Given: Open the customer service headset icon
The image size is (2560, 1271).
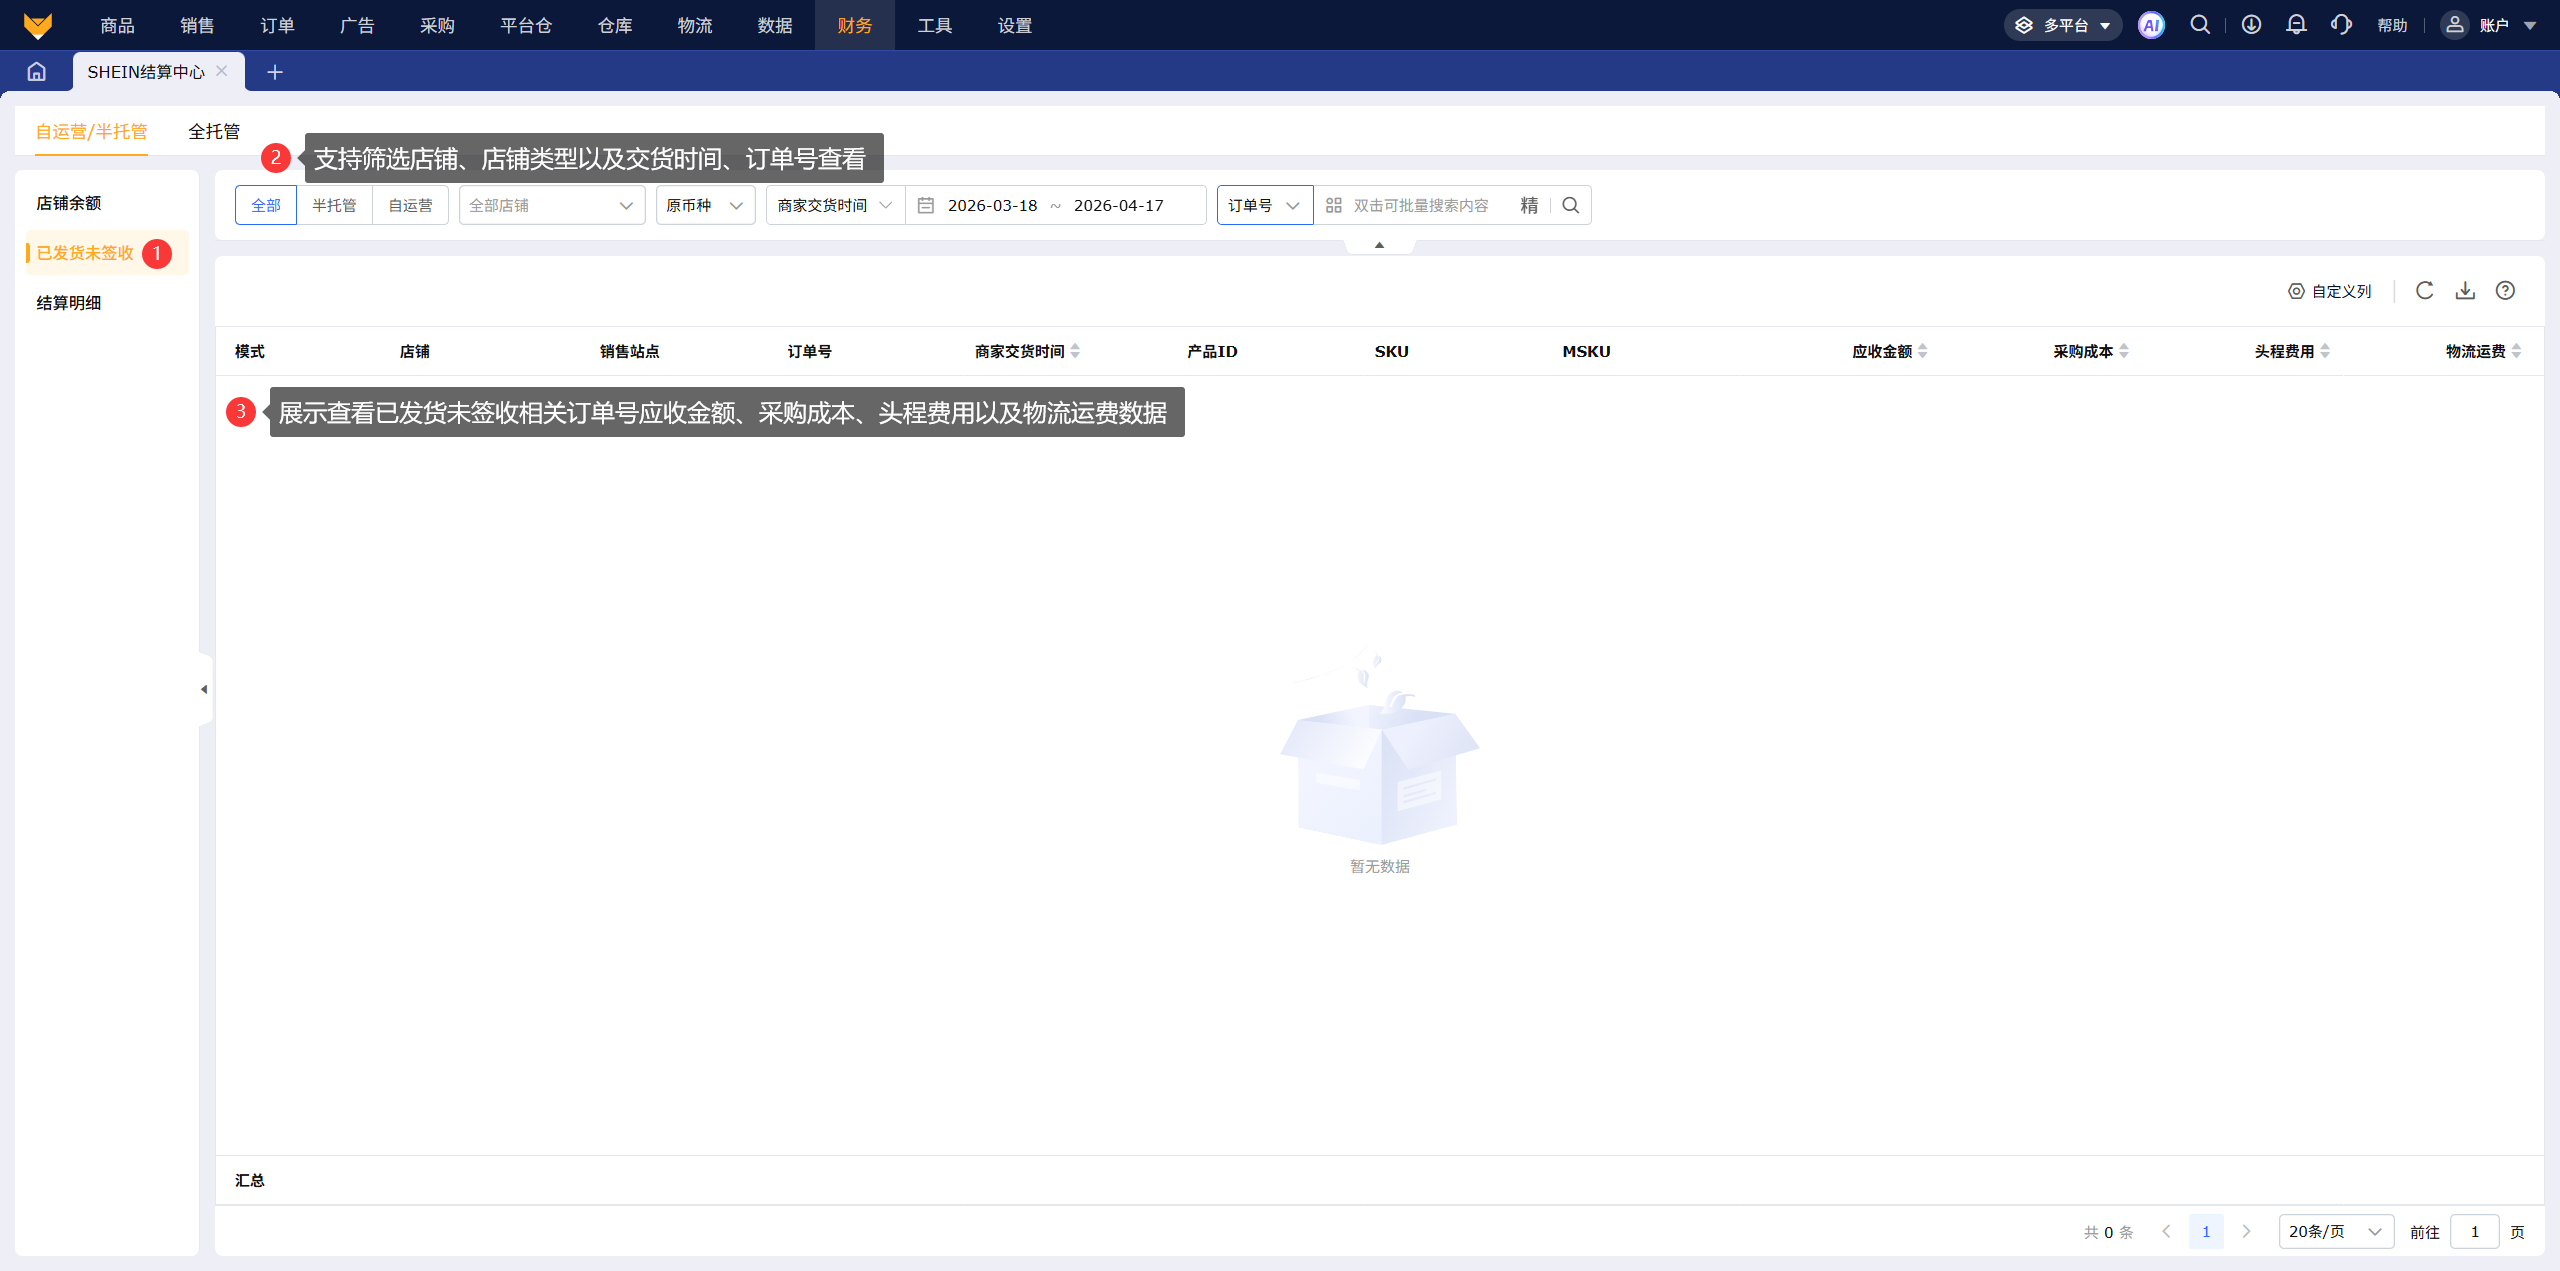Looking at the screenshot, I should pos(2340,25).
